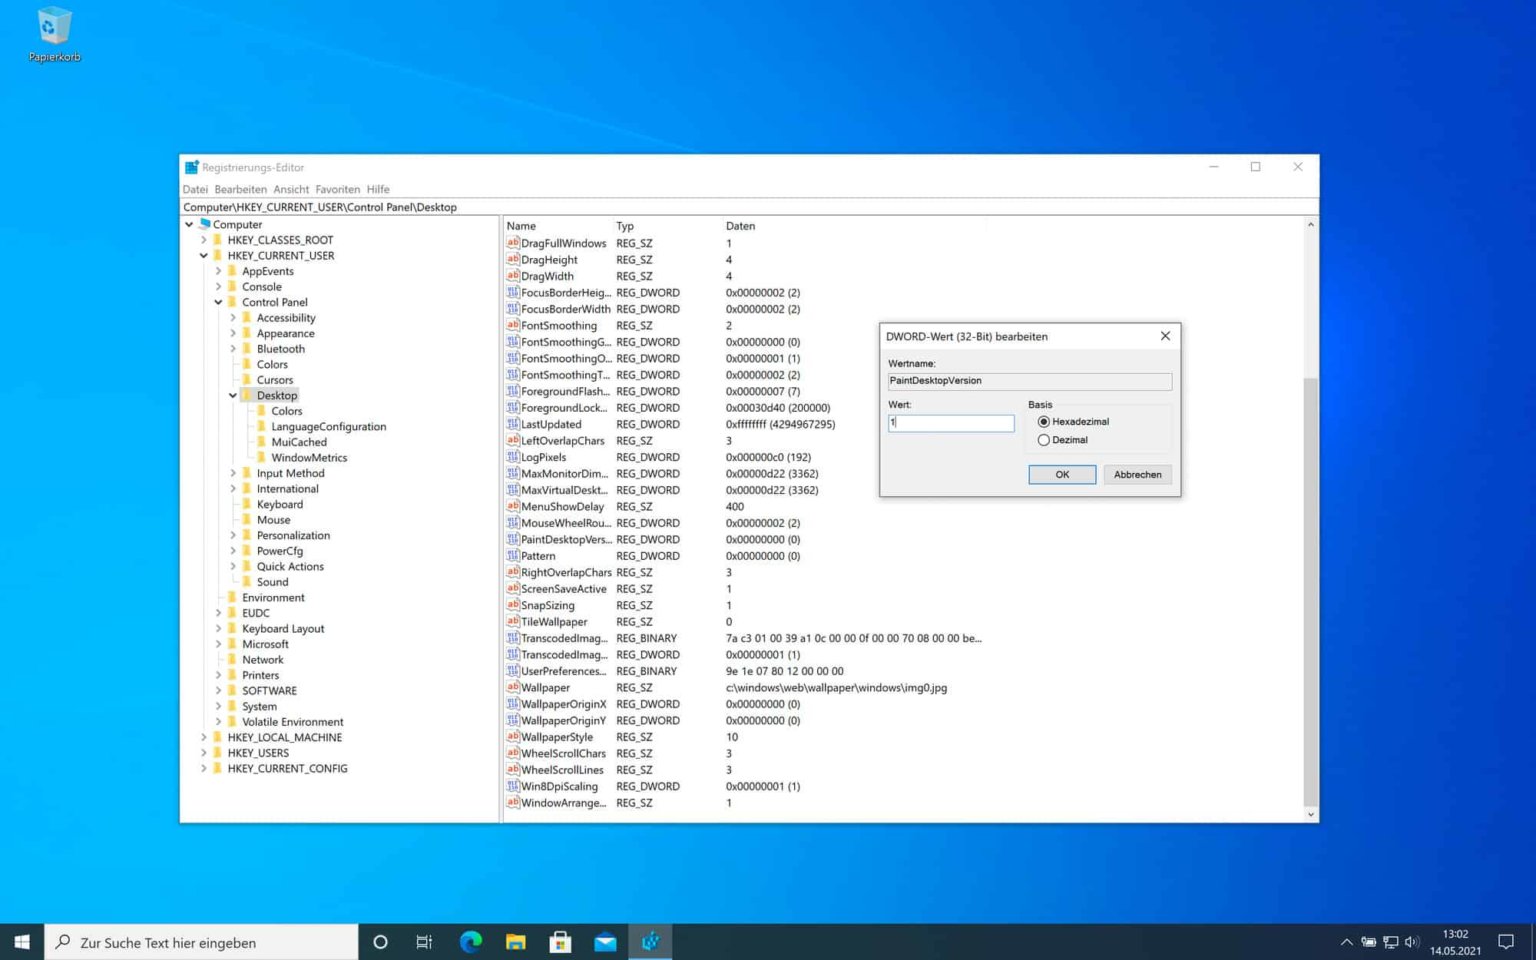Click the REG_DWORD icon beside FontSmoothingGamma
The height and width of the screenshot is (960, 1536).
[512, 342]
